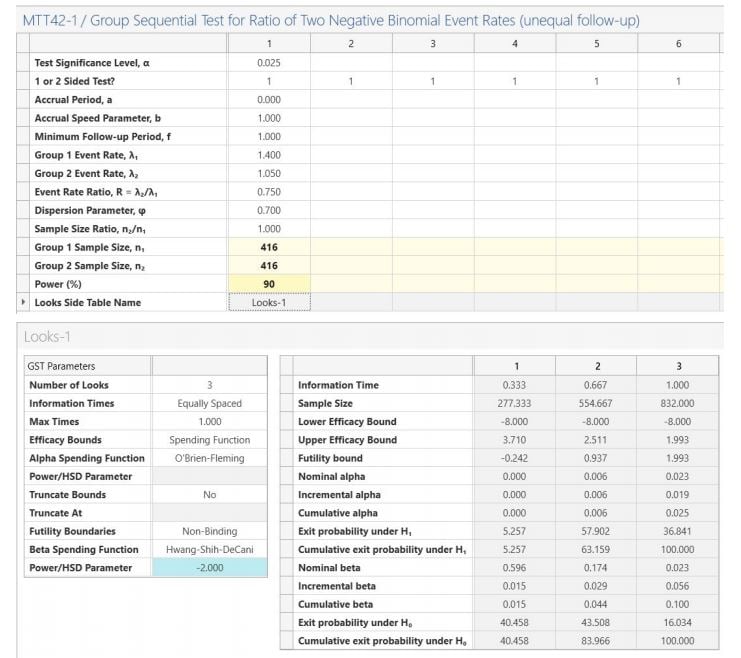Click Nominal beta value 0.596

[x=514, y=568]
